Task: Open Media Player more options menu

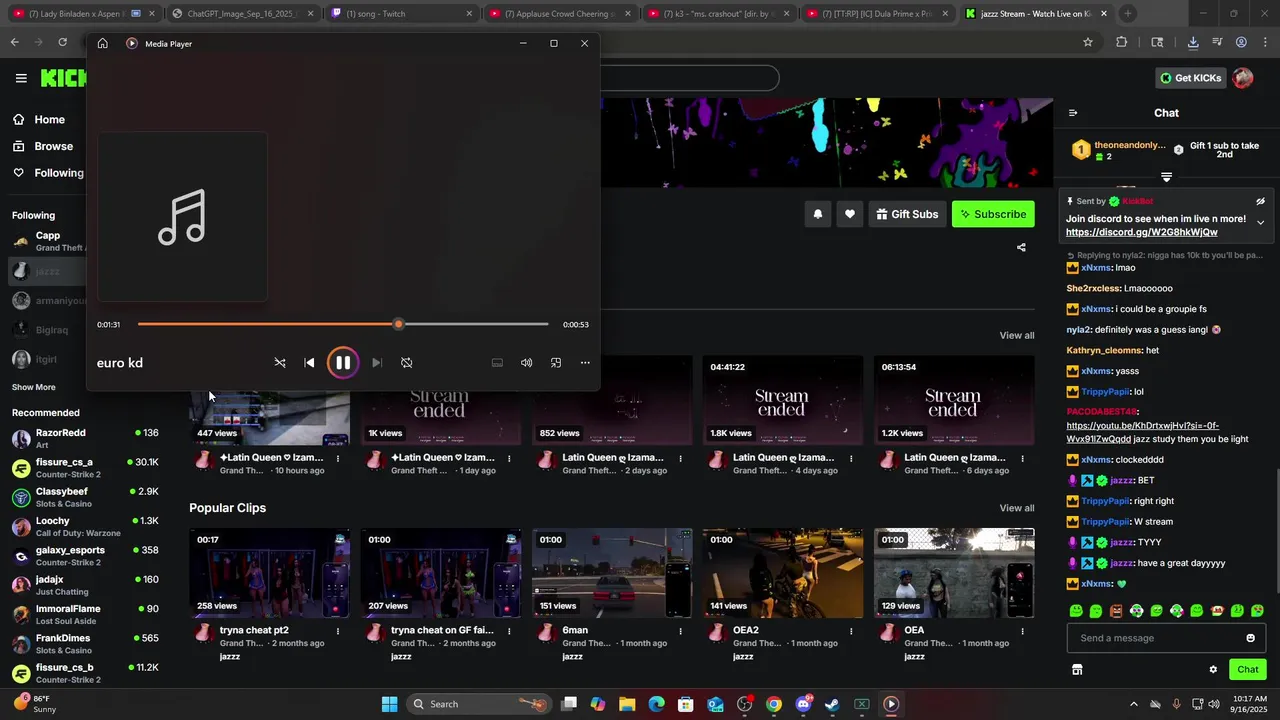Action: coord(585,363)
